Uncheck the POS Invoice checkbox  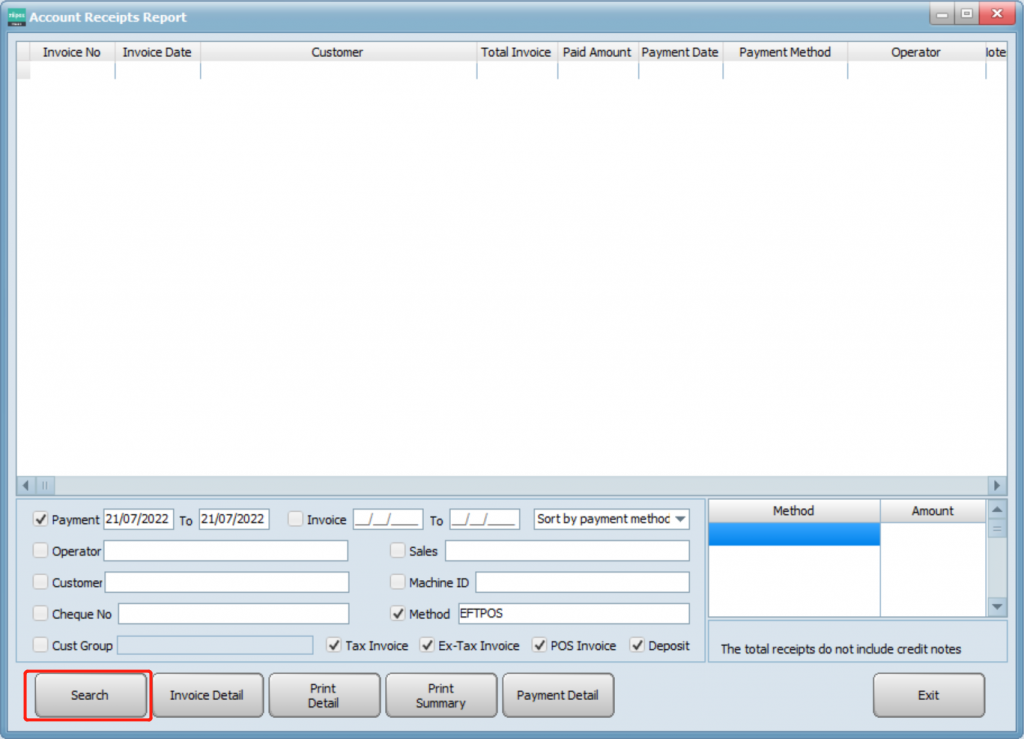point(540,645)
